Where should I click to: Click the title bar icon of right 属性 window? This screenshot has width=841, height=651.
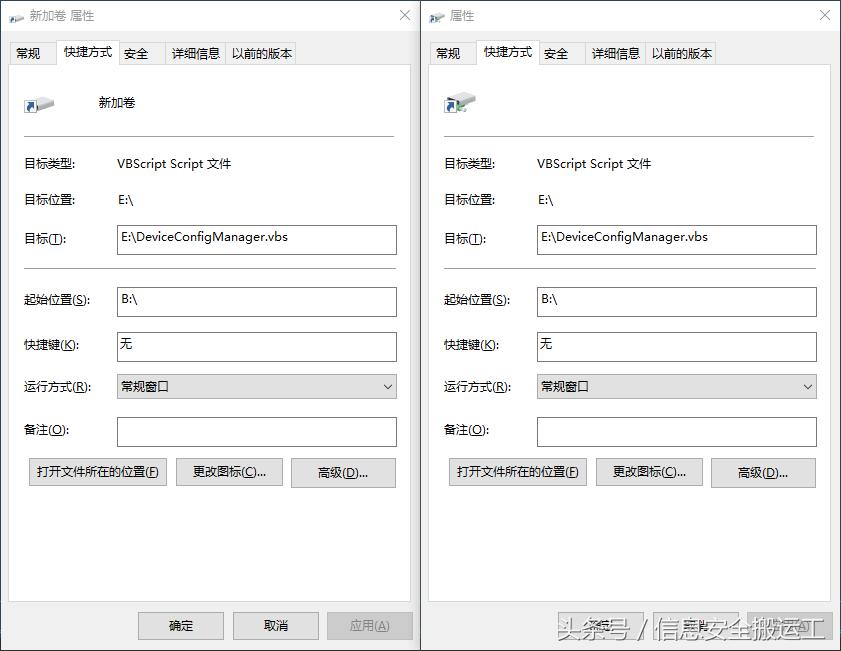point(436,15)
